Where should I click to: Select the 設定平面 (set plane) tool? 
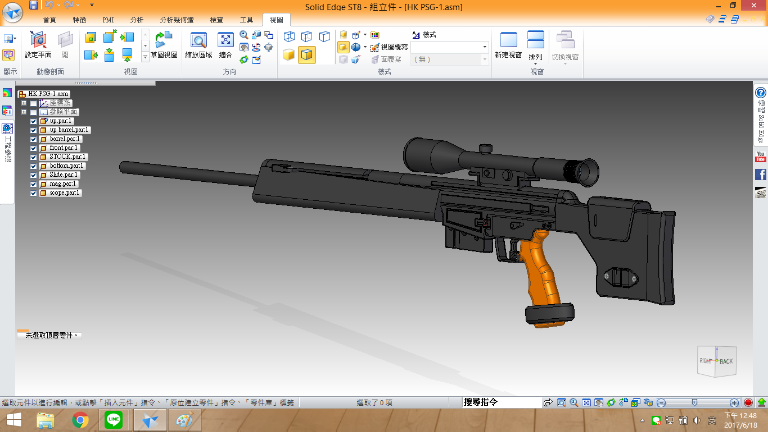pos(38,45)
